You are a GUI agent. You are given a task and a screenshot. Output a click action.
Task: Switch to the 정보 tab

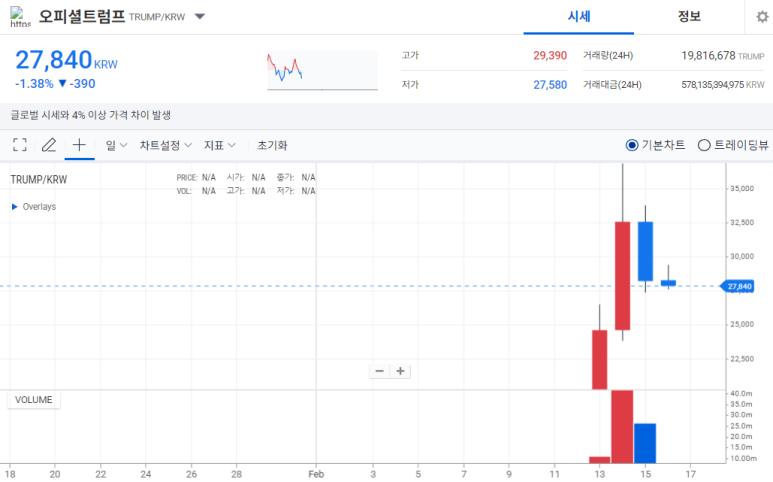click(x=689, y=17)
